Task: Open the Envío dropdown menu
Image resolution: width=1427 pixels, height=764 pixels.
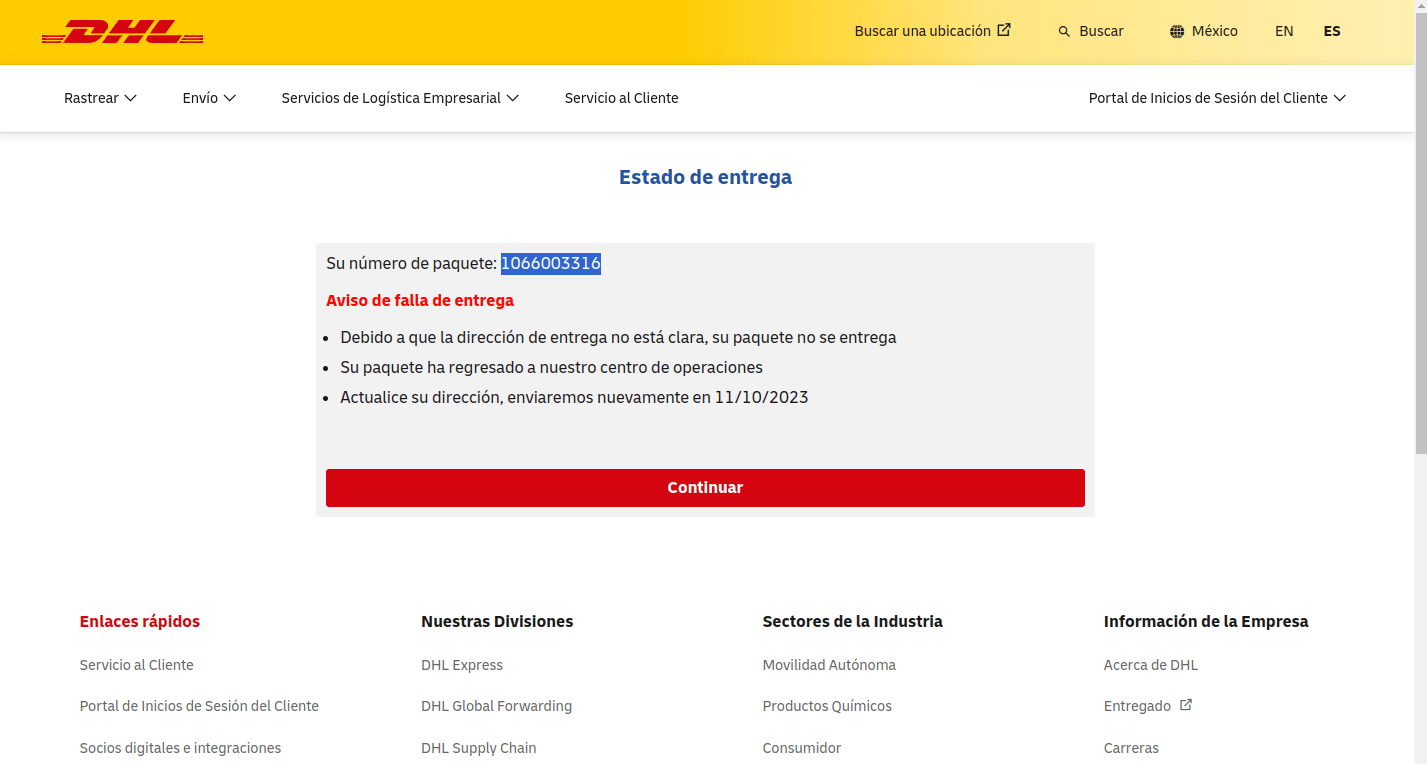Action: [209, 98]
